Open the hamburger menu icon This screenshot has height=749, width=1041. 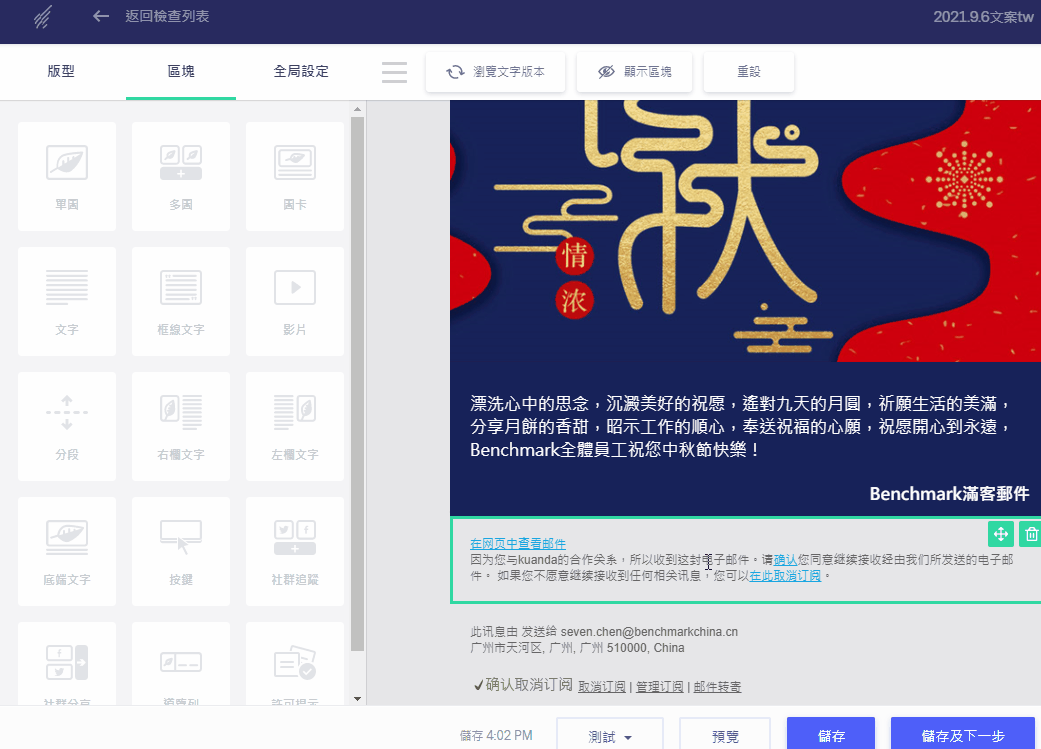tap(394, 72)
